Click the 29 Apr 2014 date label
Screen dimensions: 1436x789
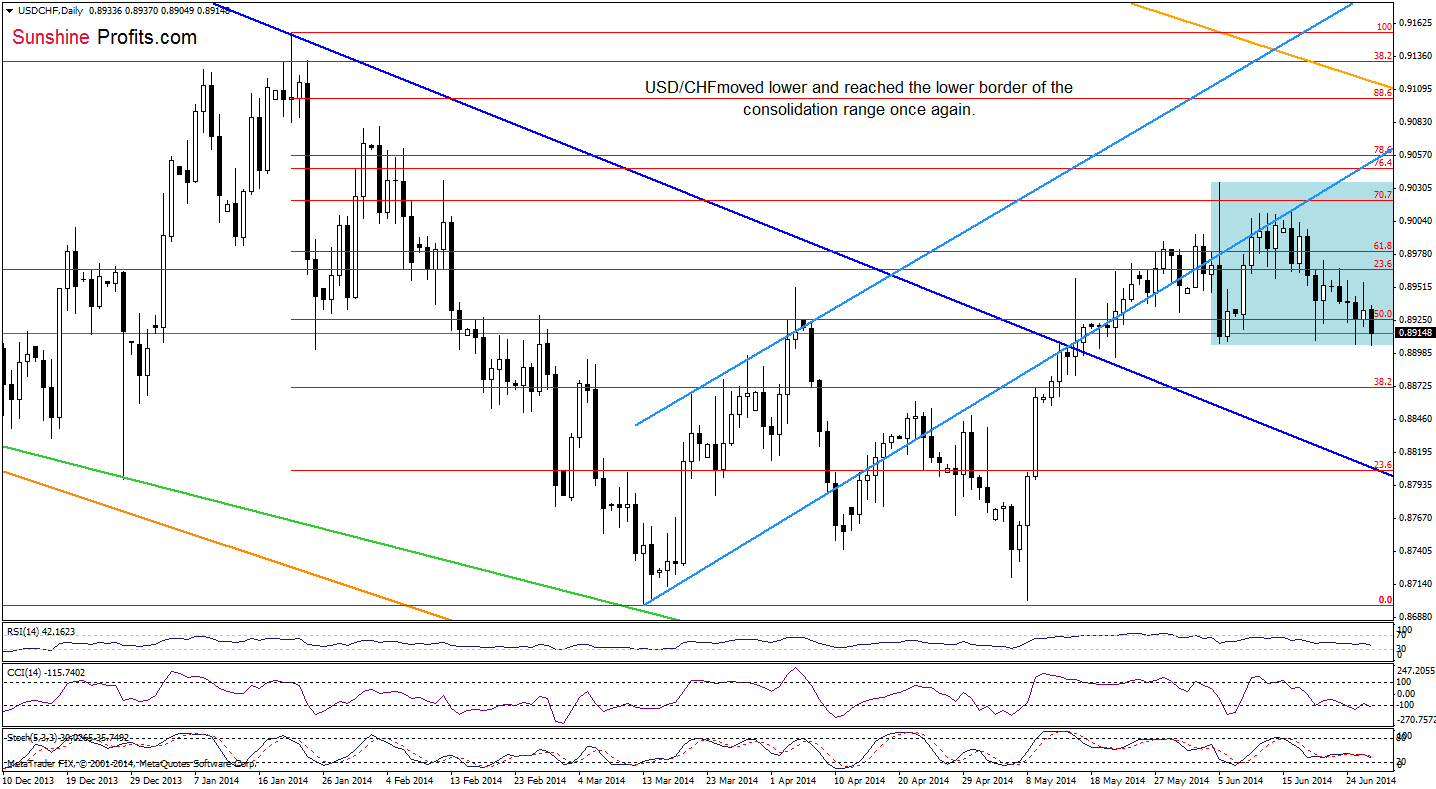(986, 779)
